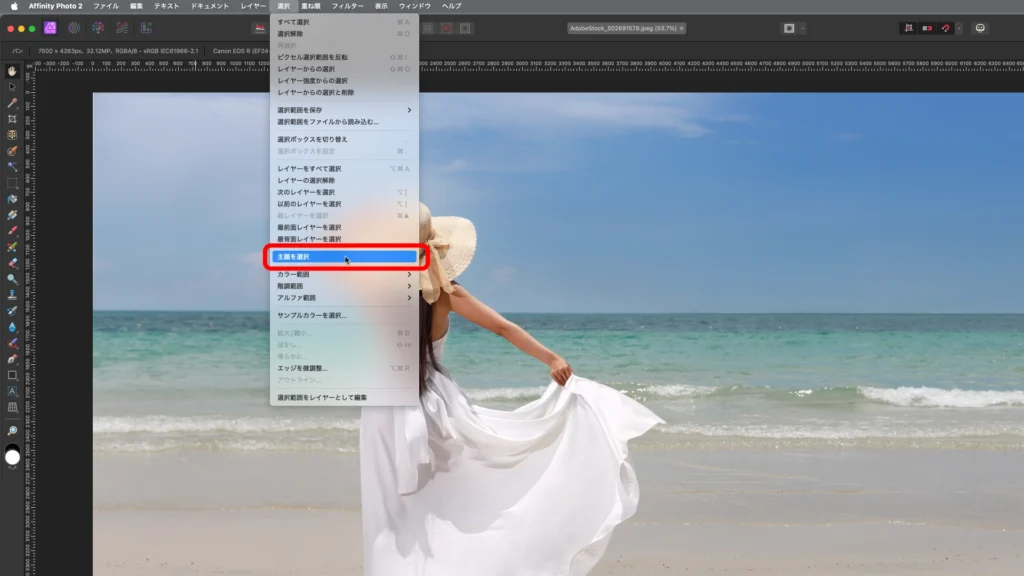Switch to the Liquify persona icon
This screenshot has width=1024, height=576.
pyautogui.click(x=73, y=28)
